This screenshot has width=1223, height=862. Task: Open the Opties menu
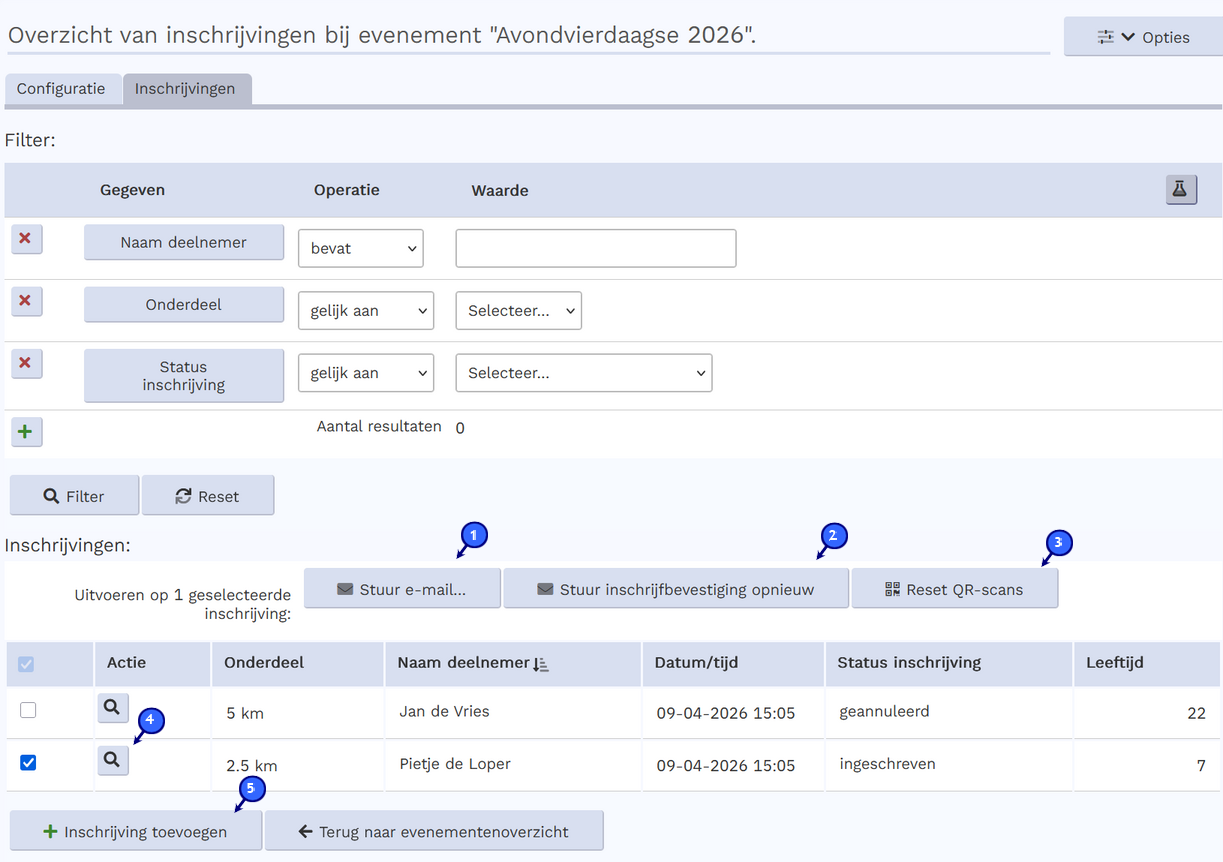(1142, 37)
